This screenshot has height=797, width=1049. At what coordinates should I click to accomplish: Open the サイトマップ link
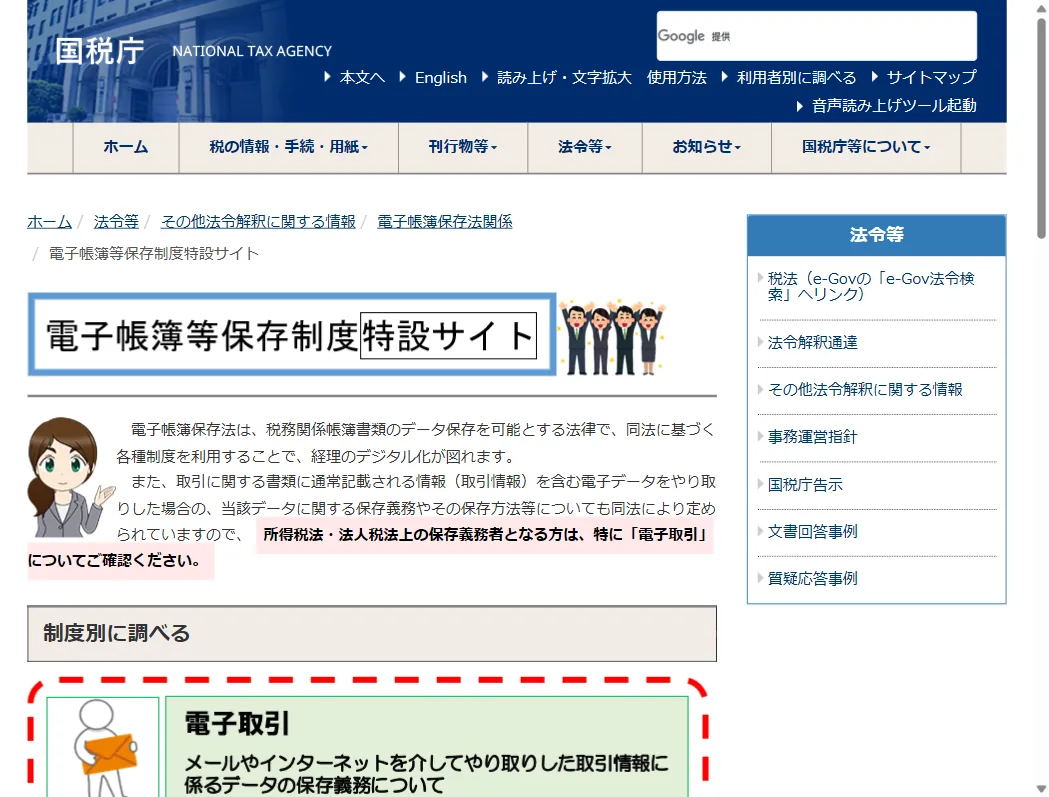pos(931,78)
